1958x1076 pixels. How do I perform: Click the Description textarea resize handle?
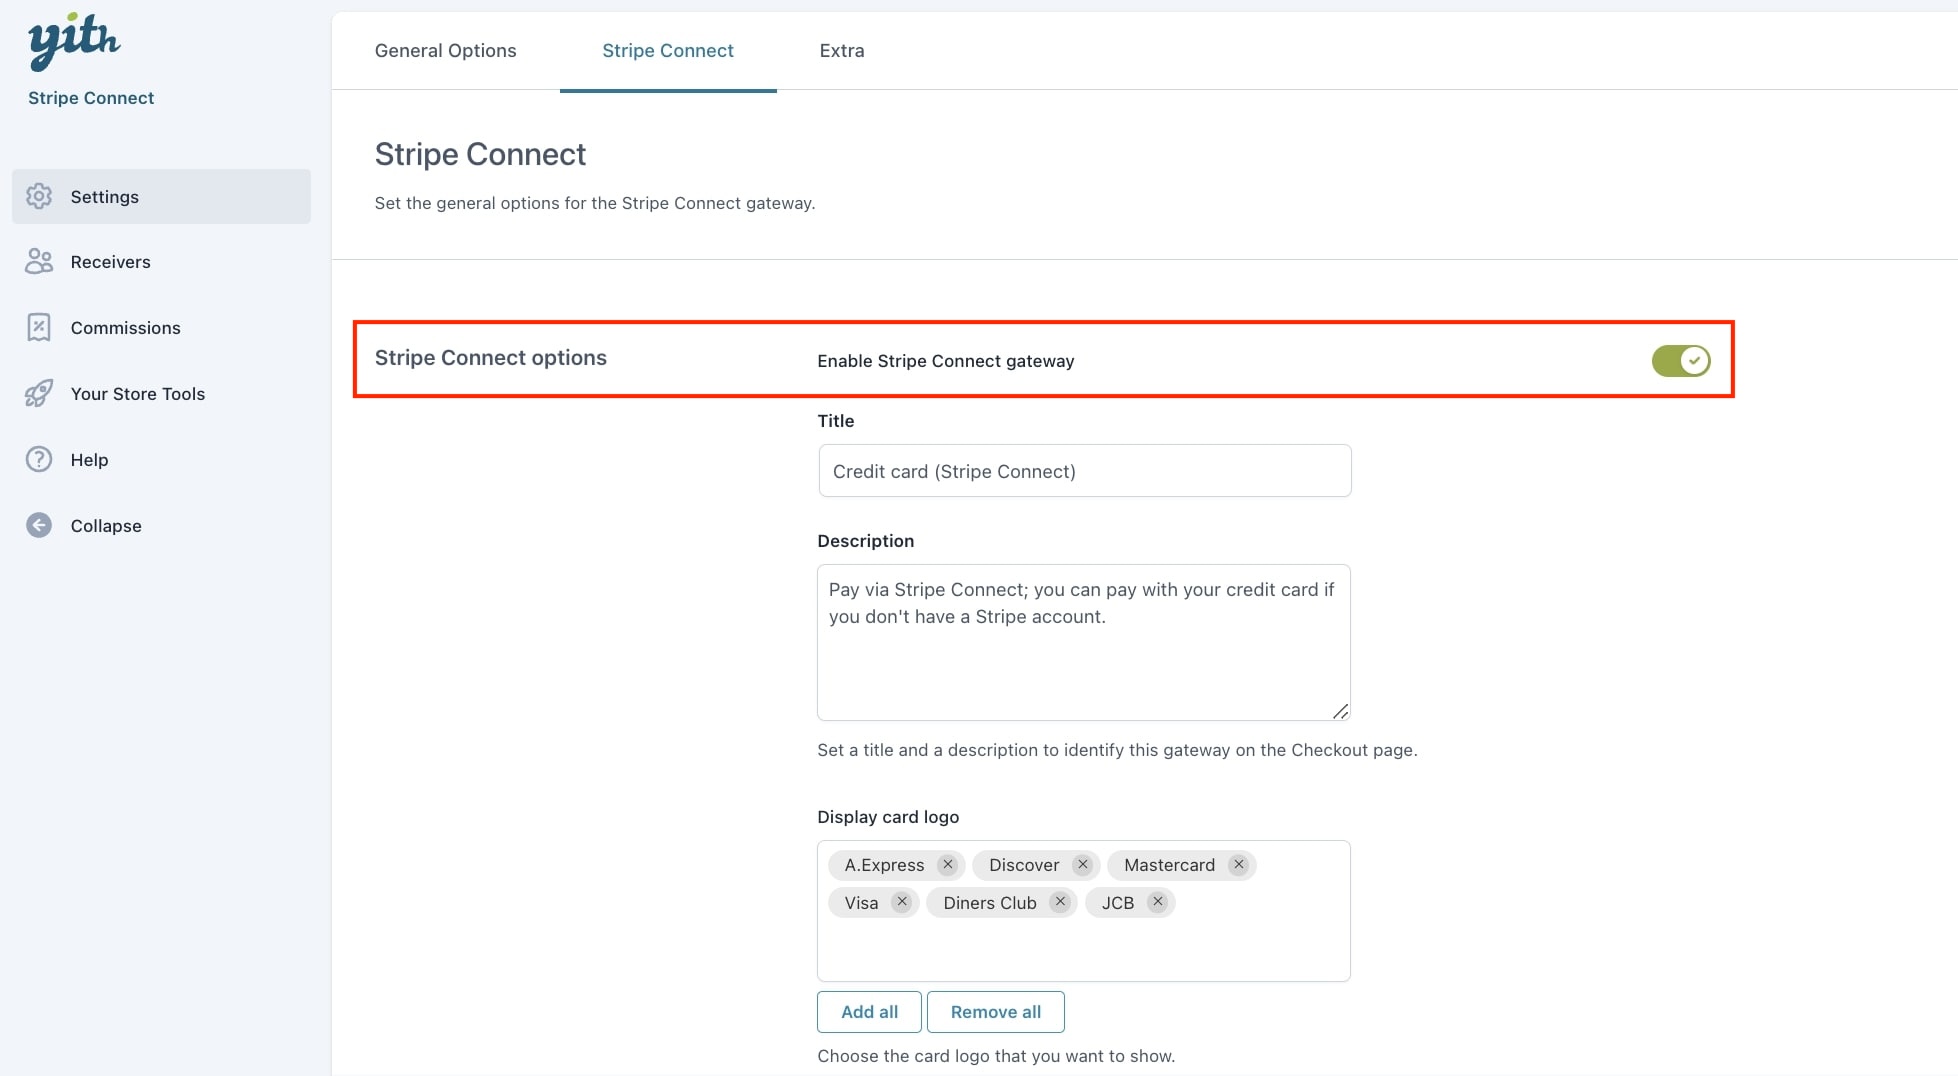coord(1340,711)
